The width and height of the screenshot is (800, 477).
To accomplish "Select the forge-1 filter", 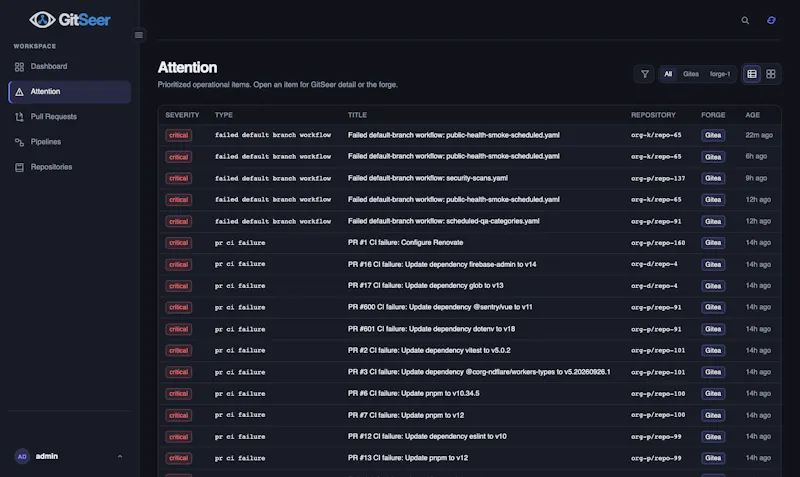I will point(720,74).
